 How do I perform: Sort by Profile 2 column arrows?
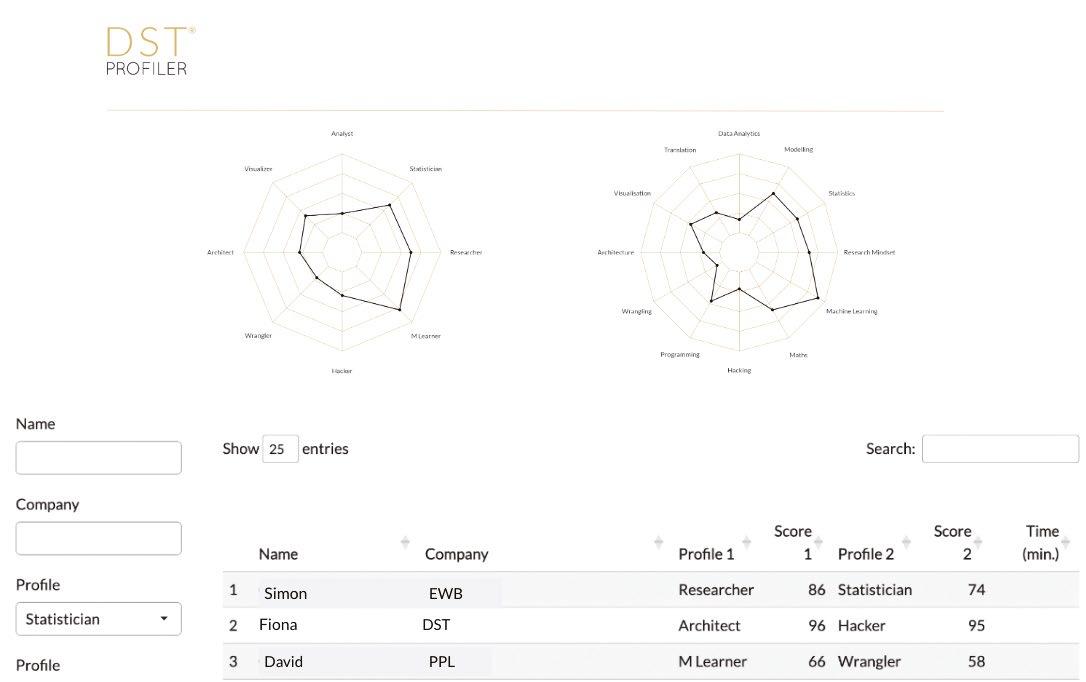[x=906, y=542]
